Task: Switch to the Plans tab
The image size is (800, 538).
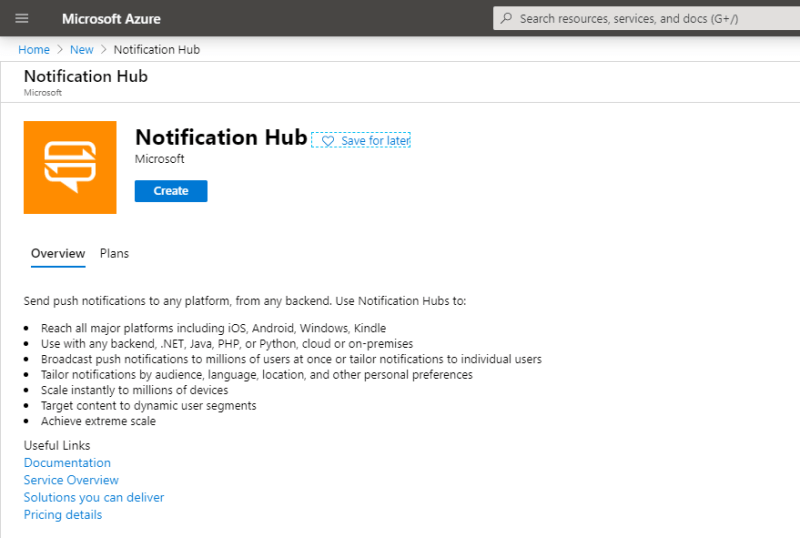Action: [114, 254]
